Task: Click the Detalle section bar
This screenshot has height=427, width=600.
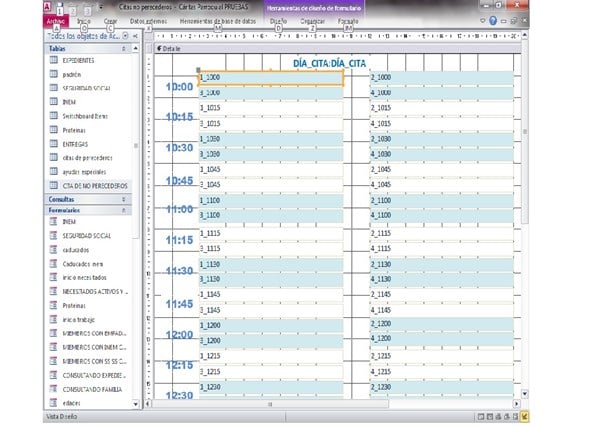Action: click(171, 47)
